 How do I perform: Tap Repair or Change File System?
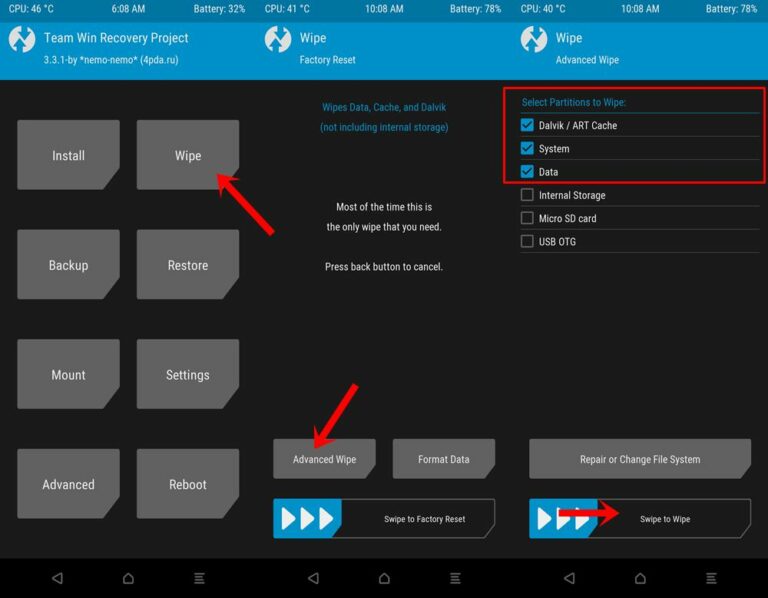click(640, 459)
